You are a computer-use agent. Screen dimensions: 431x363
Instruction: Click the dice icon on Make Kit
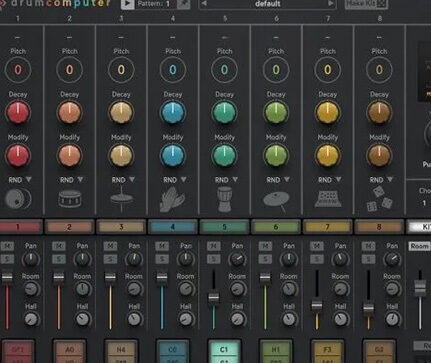click(382, 4)
